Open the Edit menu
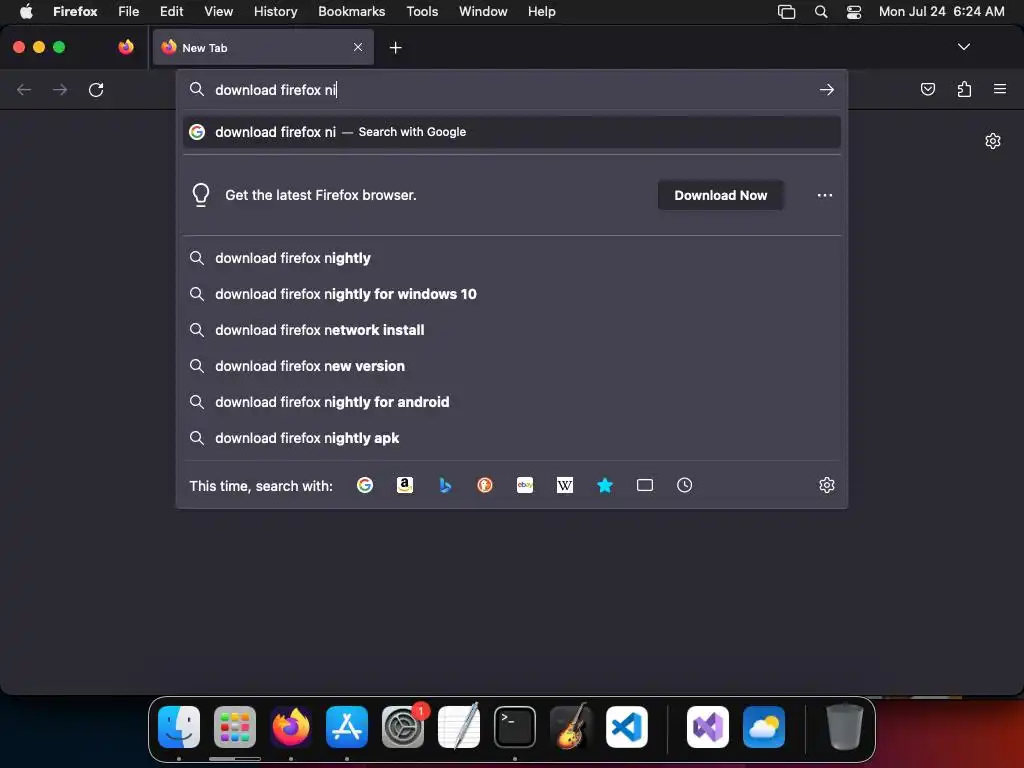Image resolution: width=1024 pixels, height=768 pixels. click(172, 12)
